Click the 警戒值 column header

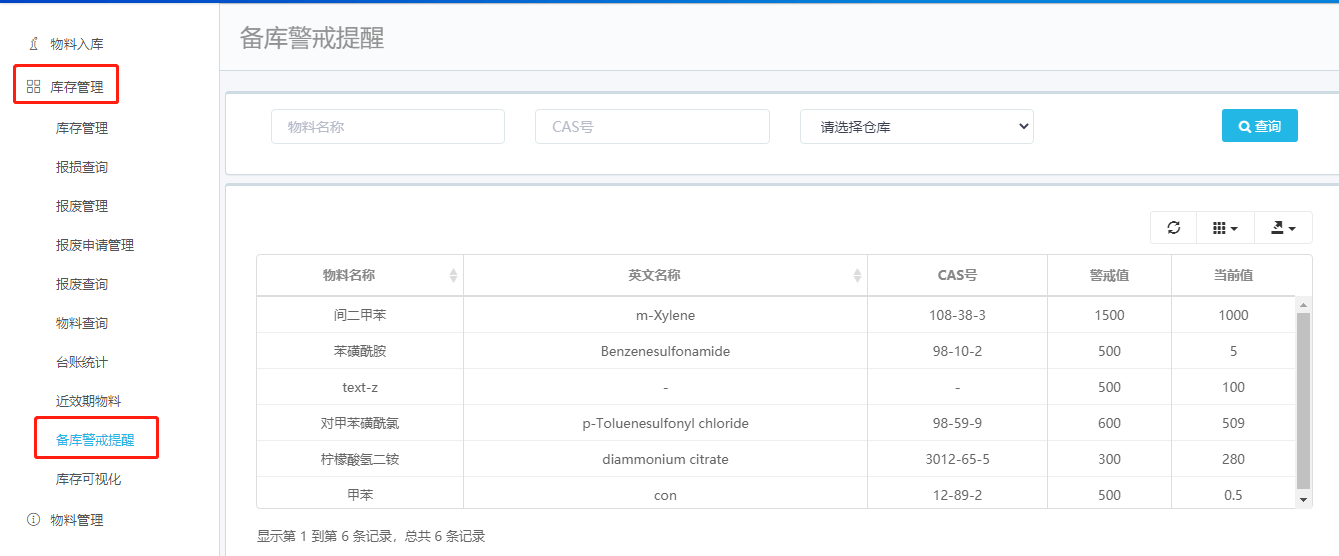(1109, 275)
